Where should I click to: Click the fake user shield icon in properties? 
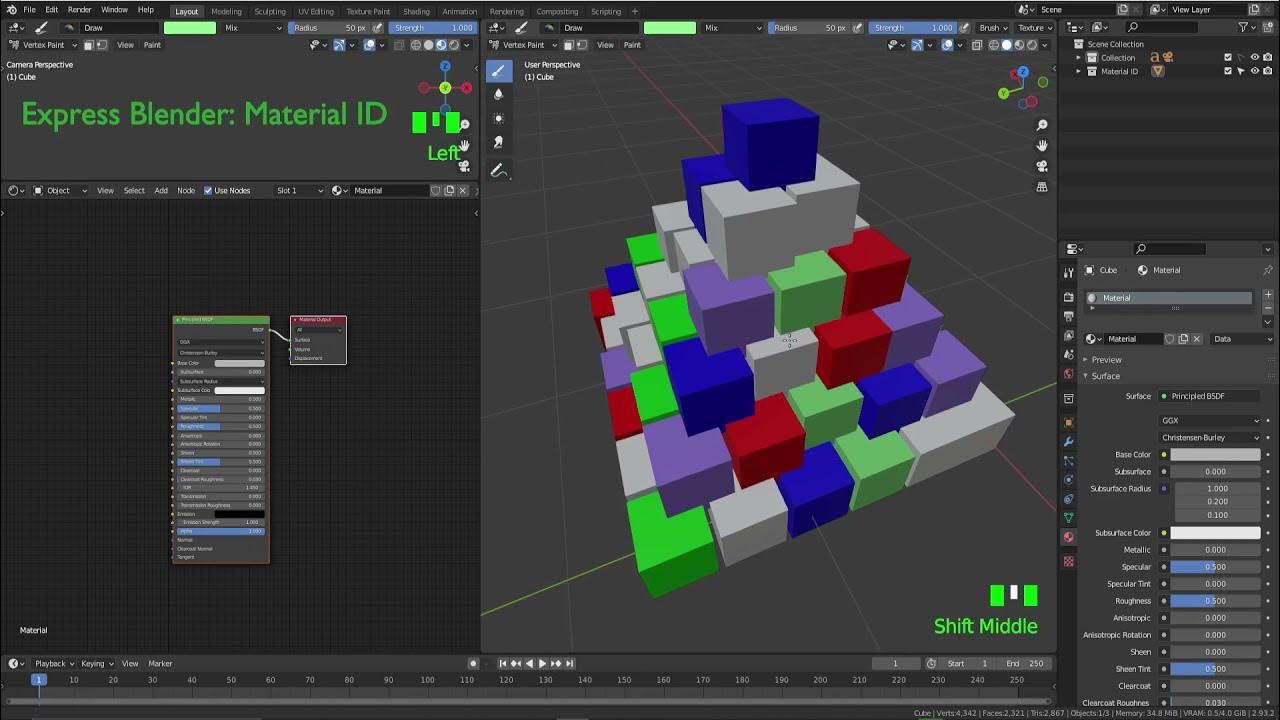click(x=1170, y=339)
